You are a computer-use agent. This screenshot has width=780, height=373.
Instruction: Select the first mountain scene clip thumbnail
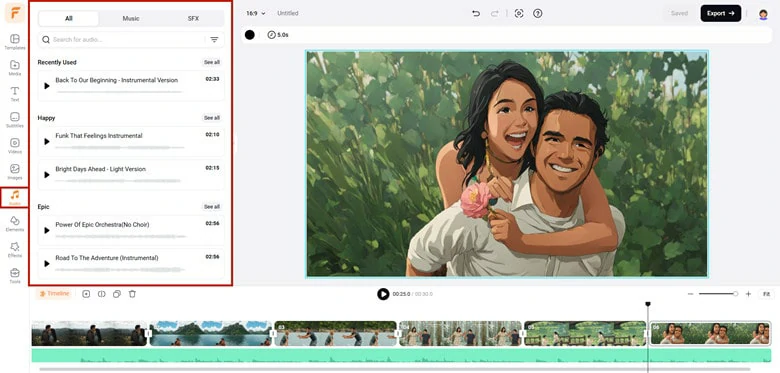click(89, 333)
